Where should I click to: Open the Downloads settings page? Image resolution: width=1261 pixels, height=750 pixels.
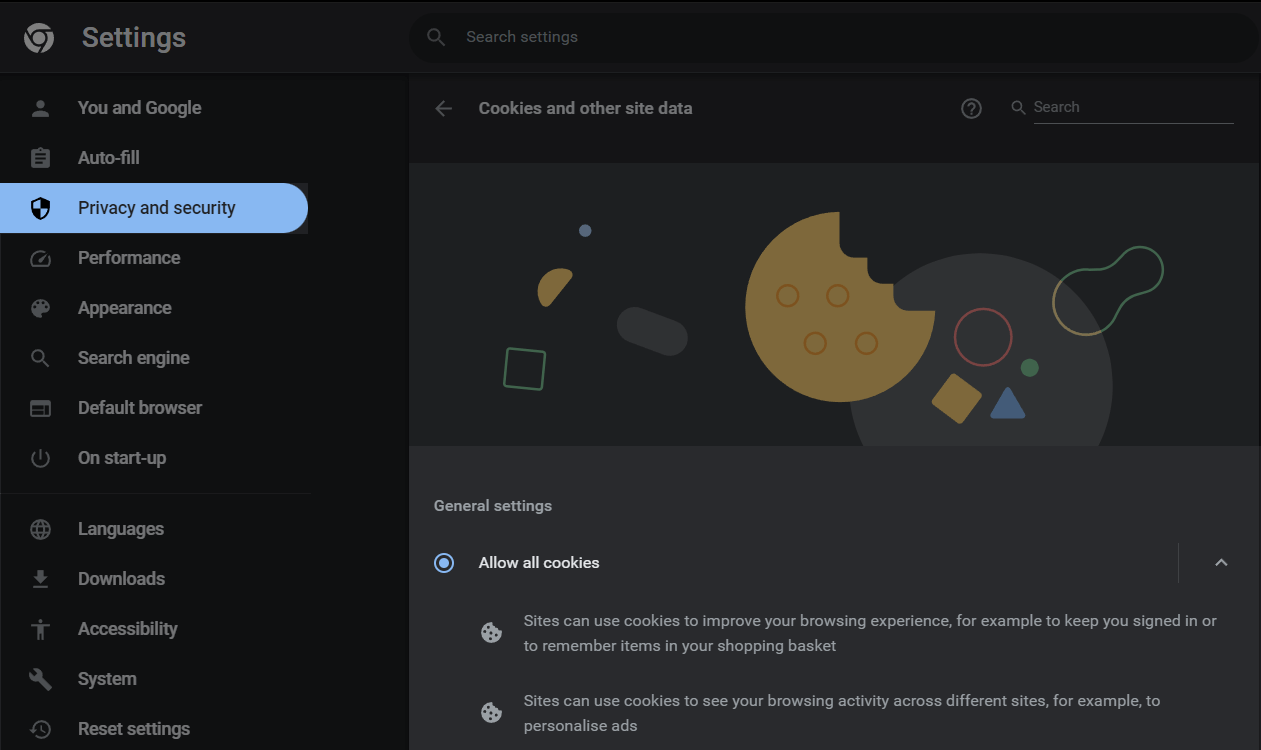point(121,579)
